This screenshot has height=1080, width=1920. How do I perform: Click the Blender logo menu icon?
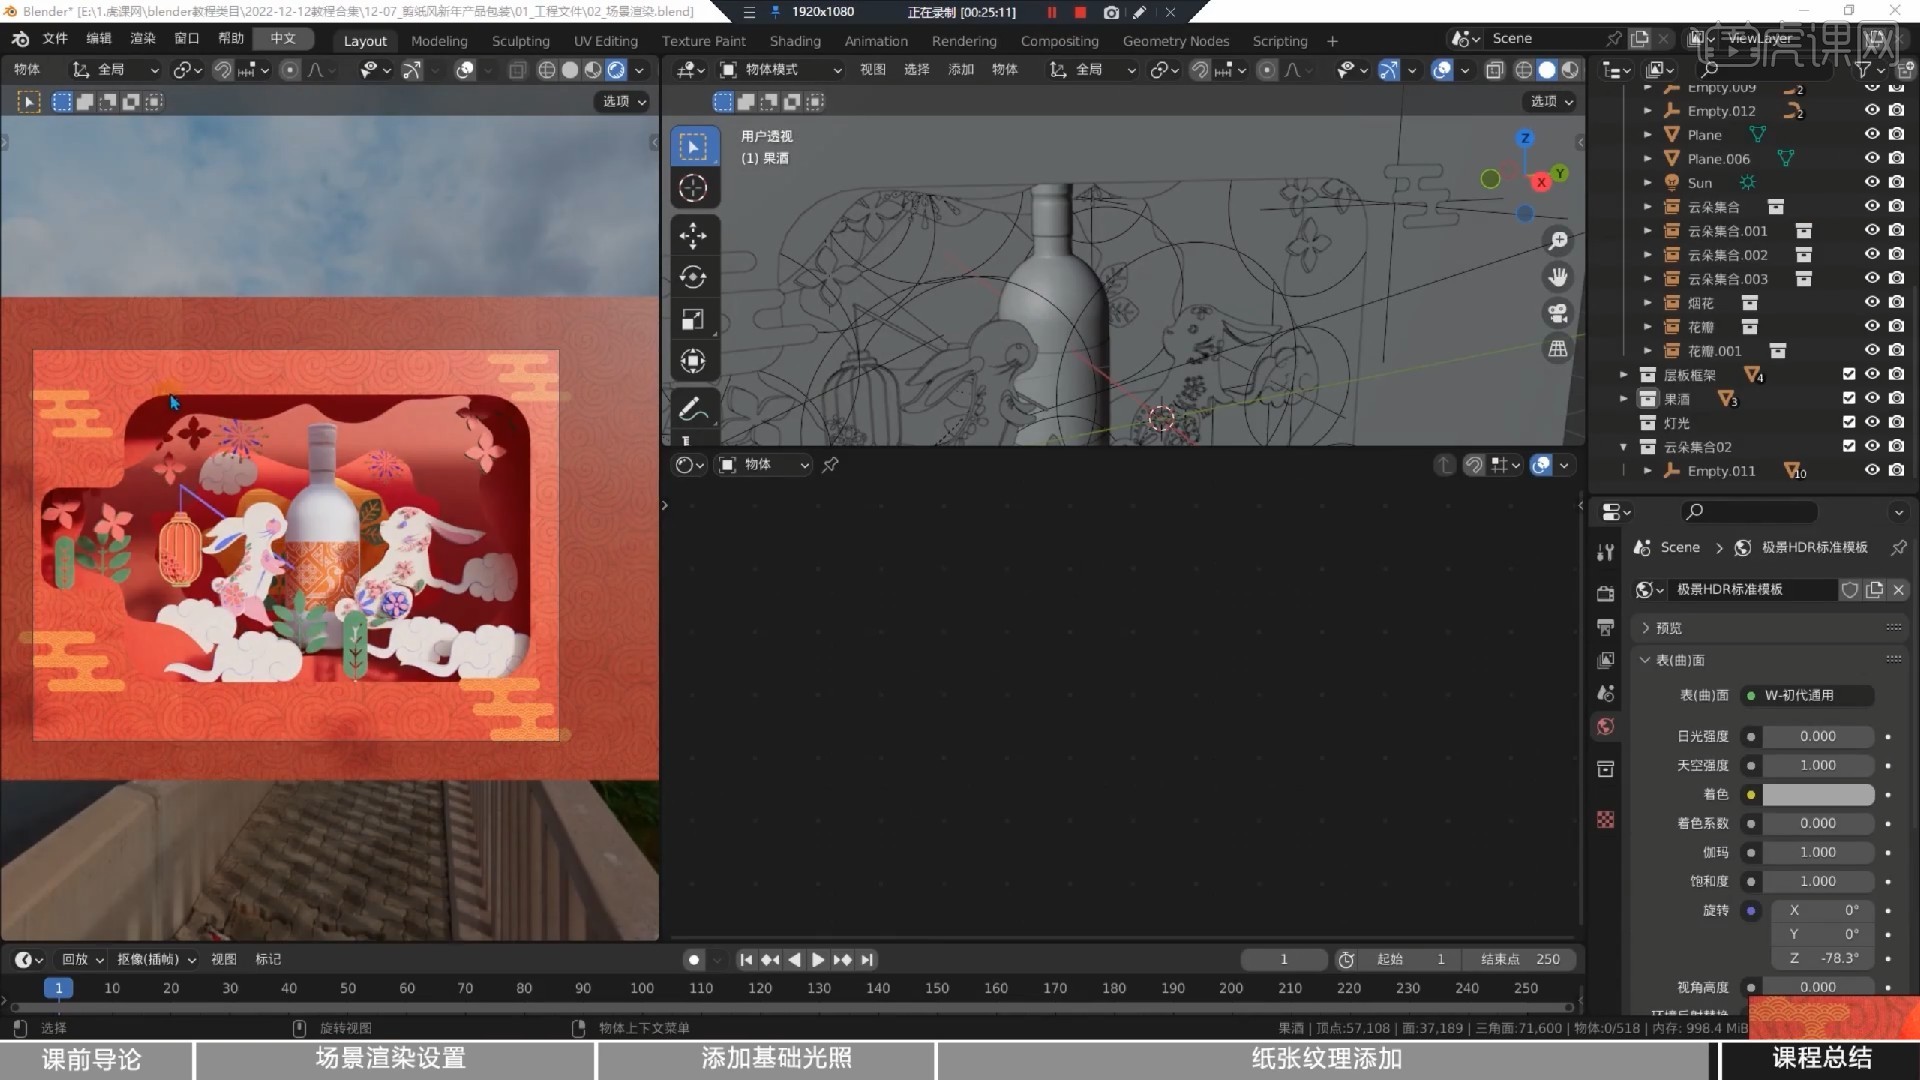coord(20,39)
